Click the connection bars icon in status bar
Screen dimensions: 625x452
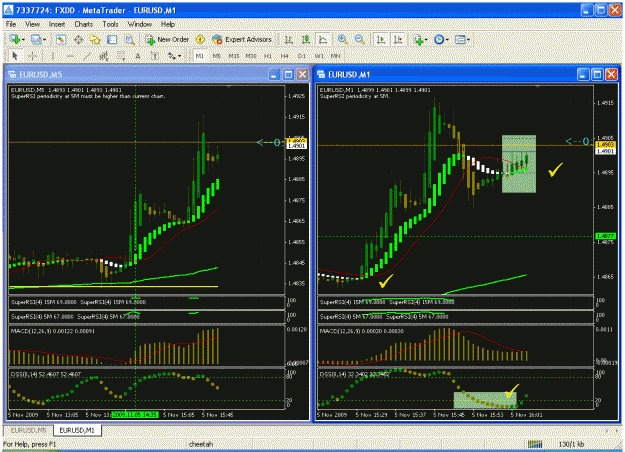[x=535, y=444]
